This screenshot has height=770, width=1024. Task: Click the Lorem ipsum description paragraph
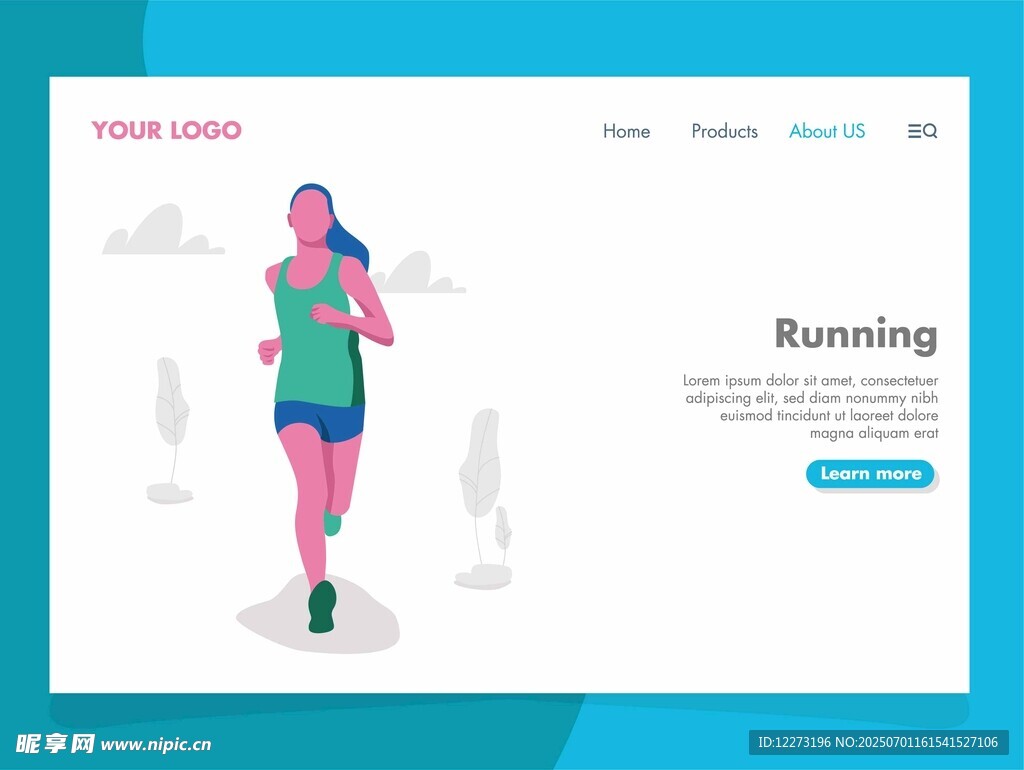click(811, 407)
